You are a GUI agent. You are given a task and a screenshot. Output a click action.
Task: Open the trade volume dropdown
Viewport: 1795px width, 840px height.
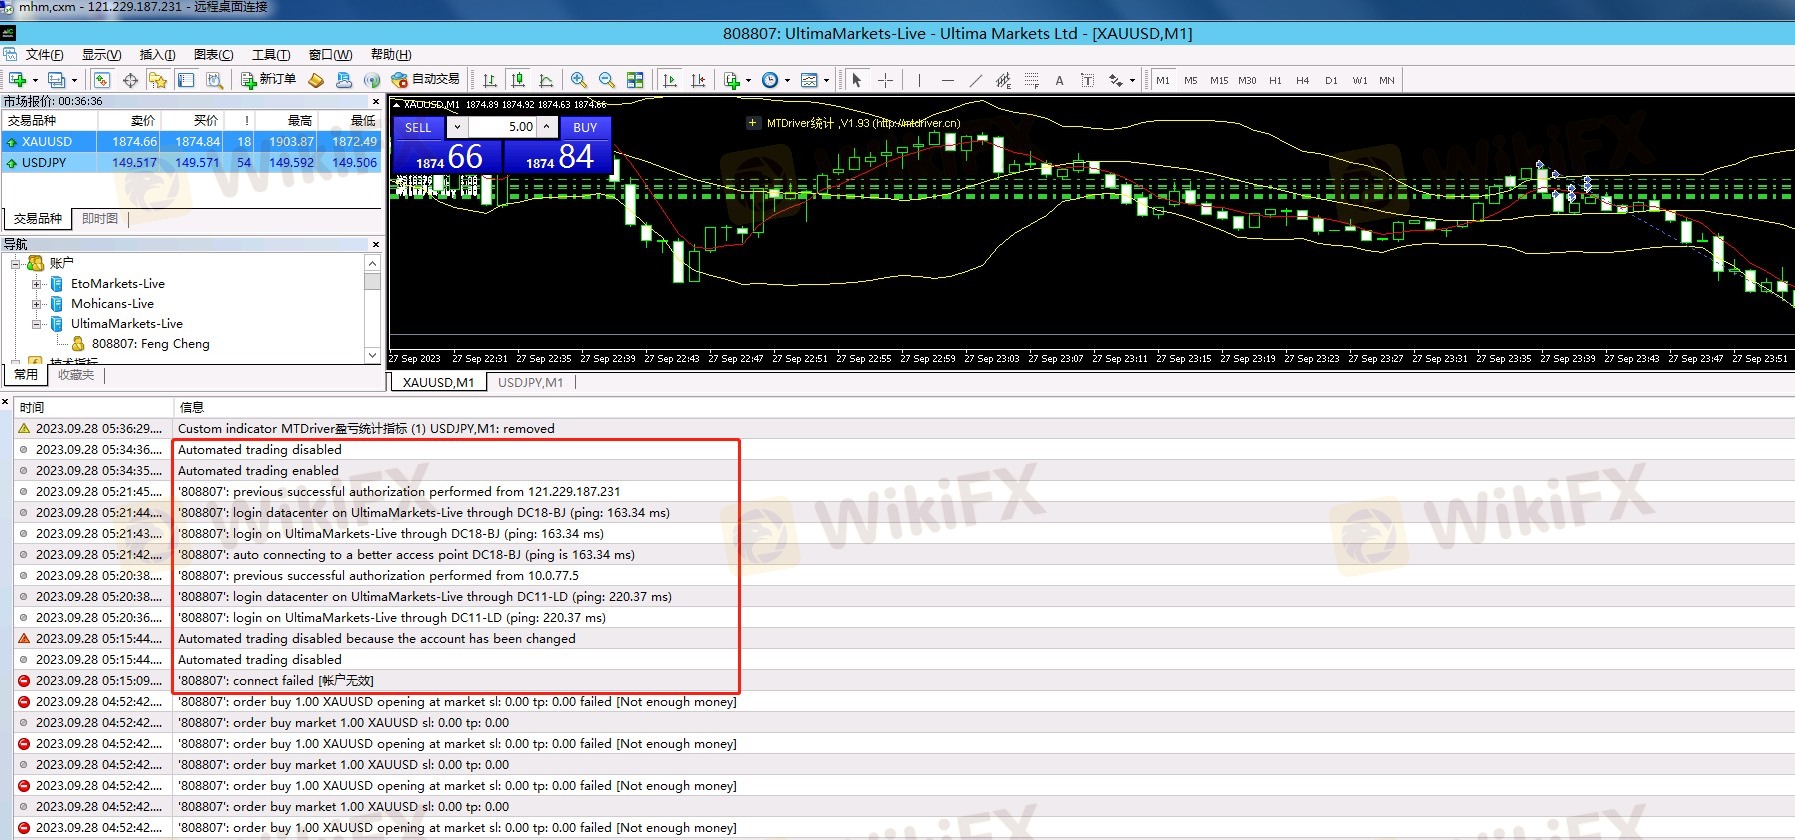tap(457, 127)
